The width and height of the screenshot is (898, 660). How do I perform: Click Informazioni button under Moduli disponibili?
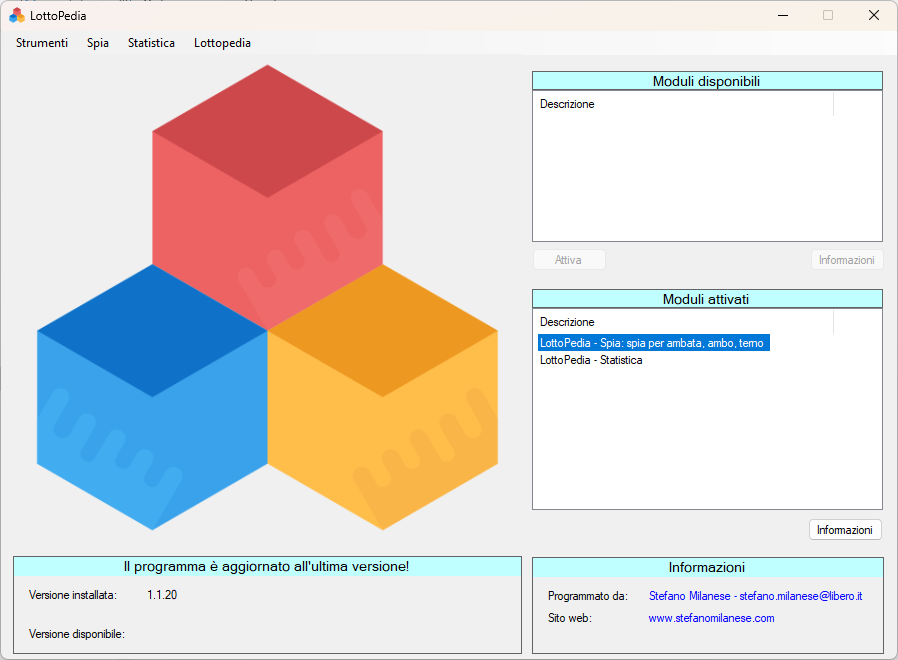point(846,260)
